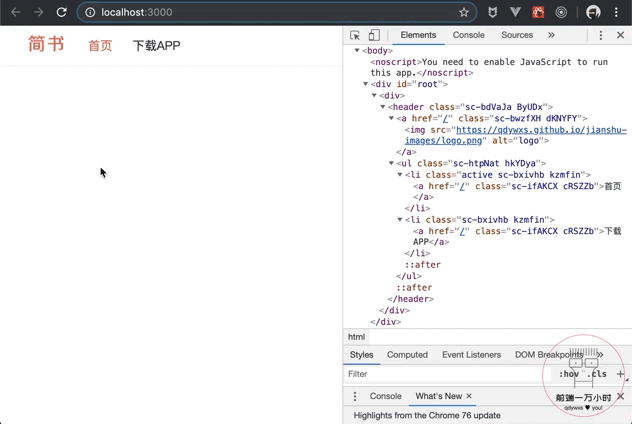The height and width of the screenshot is (424, 632).
Task: Collapse the ul sc-htpNat node
Action: click(391, 163)
